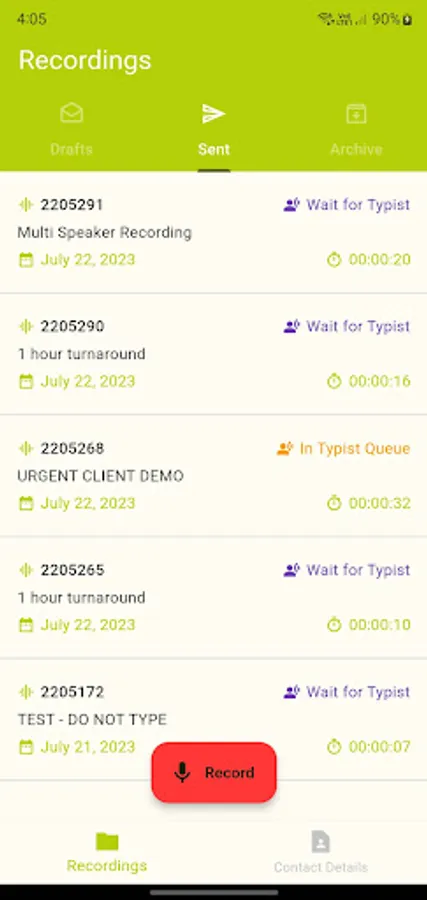Tap the battery indicator in status bar

tap(407, 20)
